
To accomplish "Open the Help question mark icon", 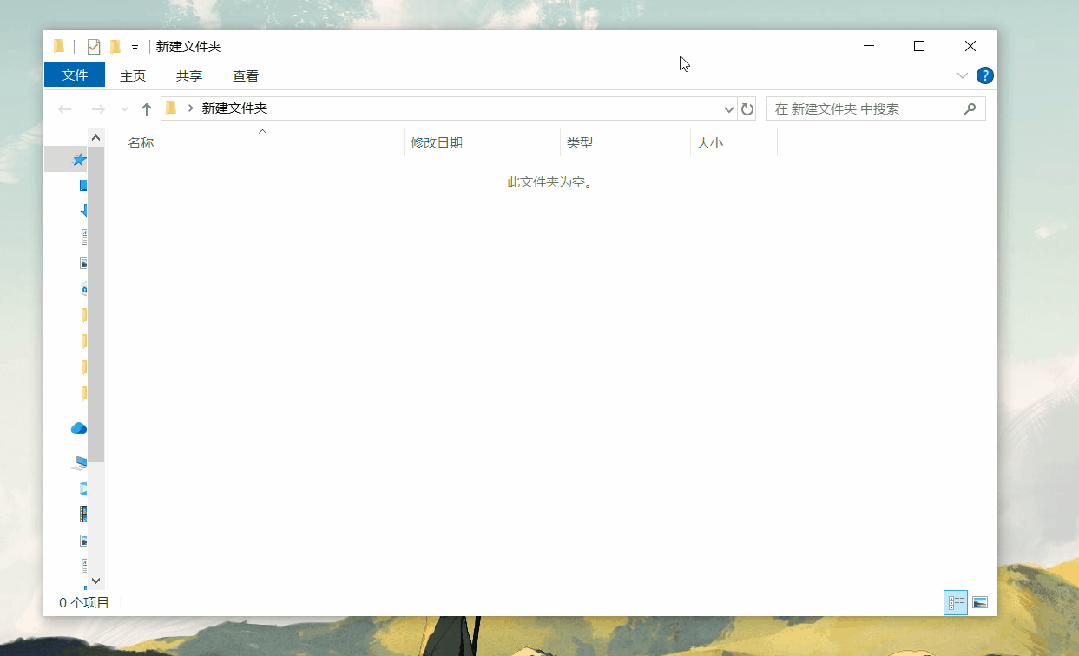I will click(985, 75).
